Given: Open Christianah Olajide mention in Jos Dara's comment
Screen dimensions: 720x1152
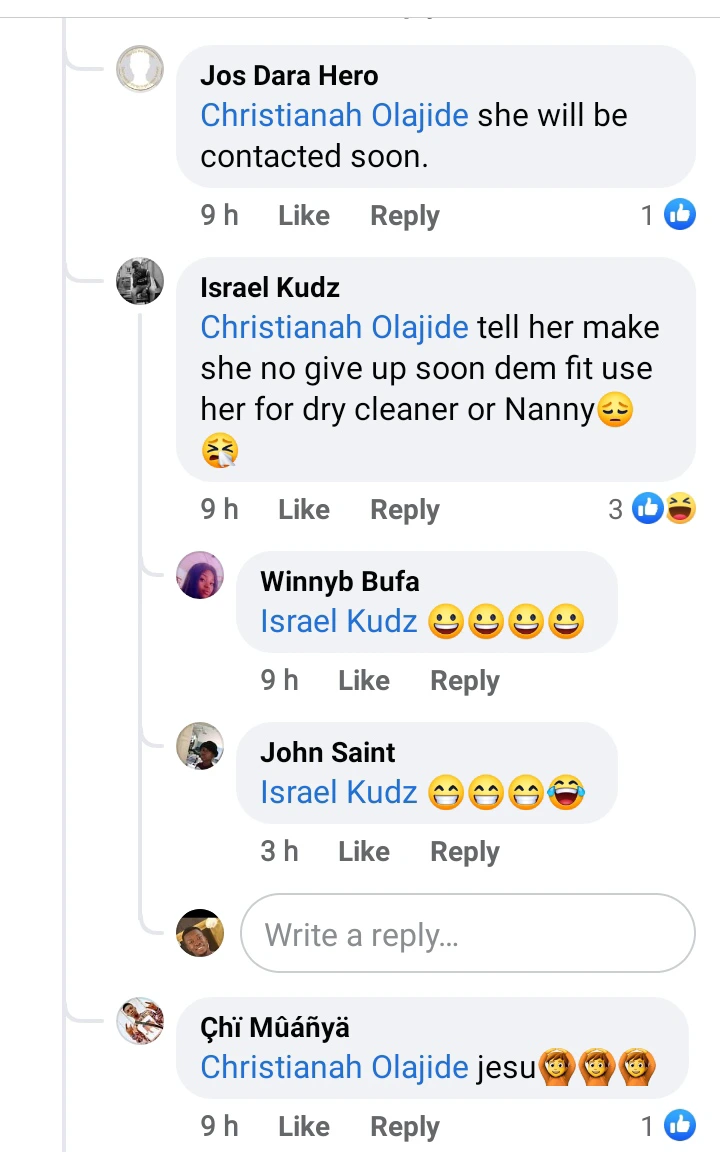Looking at the screenshot, I should (x=334, y=115).
